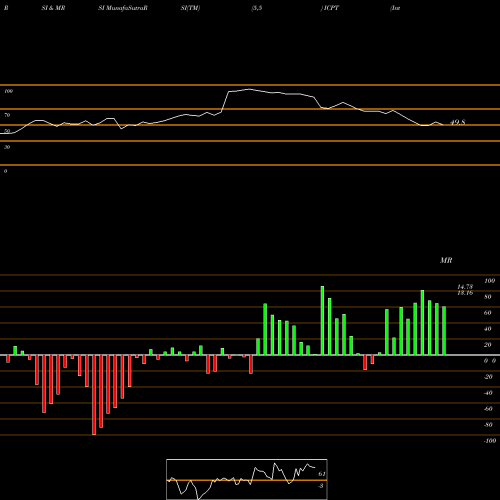Click the peak of the RSI line
This screenshot has height=500, width=500.
(x=249, y=89)
